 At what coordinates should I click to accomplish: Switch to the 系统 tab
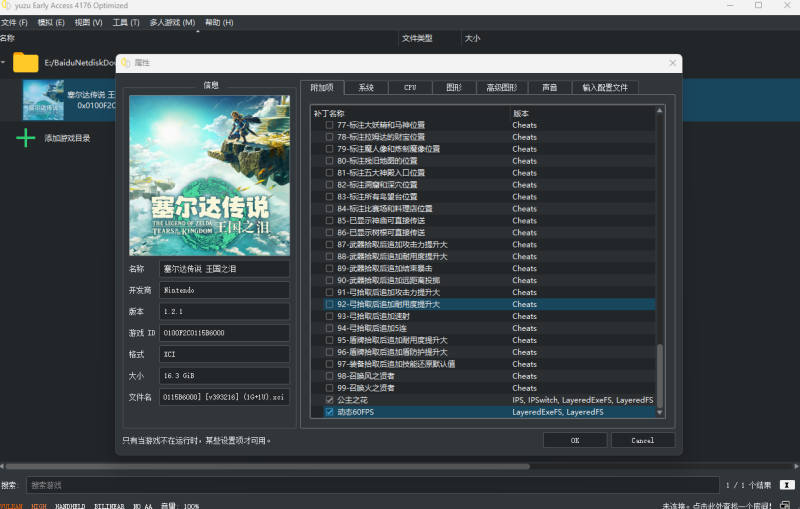coord(366,88)
